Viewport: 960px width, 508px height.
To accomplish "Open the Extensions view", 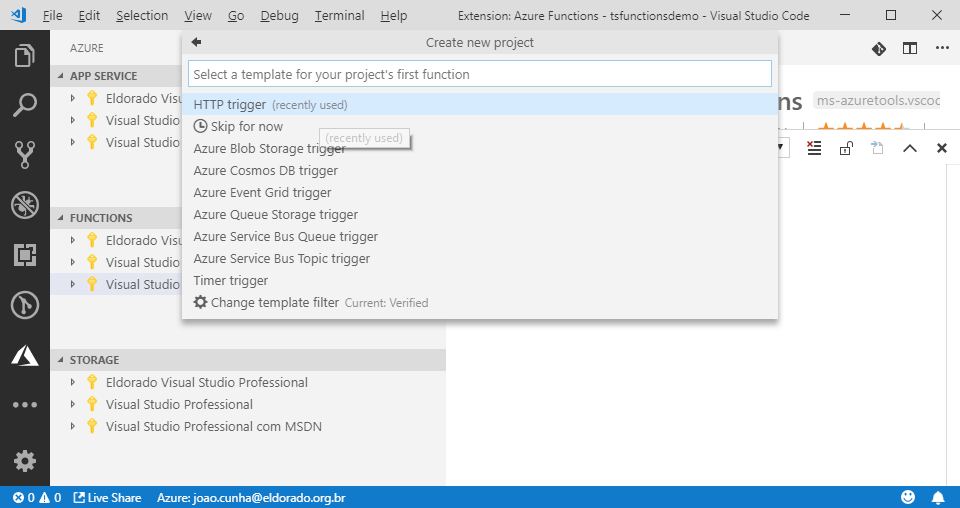I will click(x=24, y=255).
